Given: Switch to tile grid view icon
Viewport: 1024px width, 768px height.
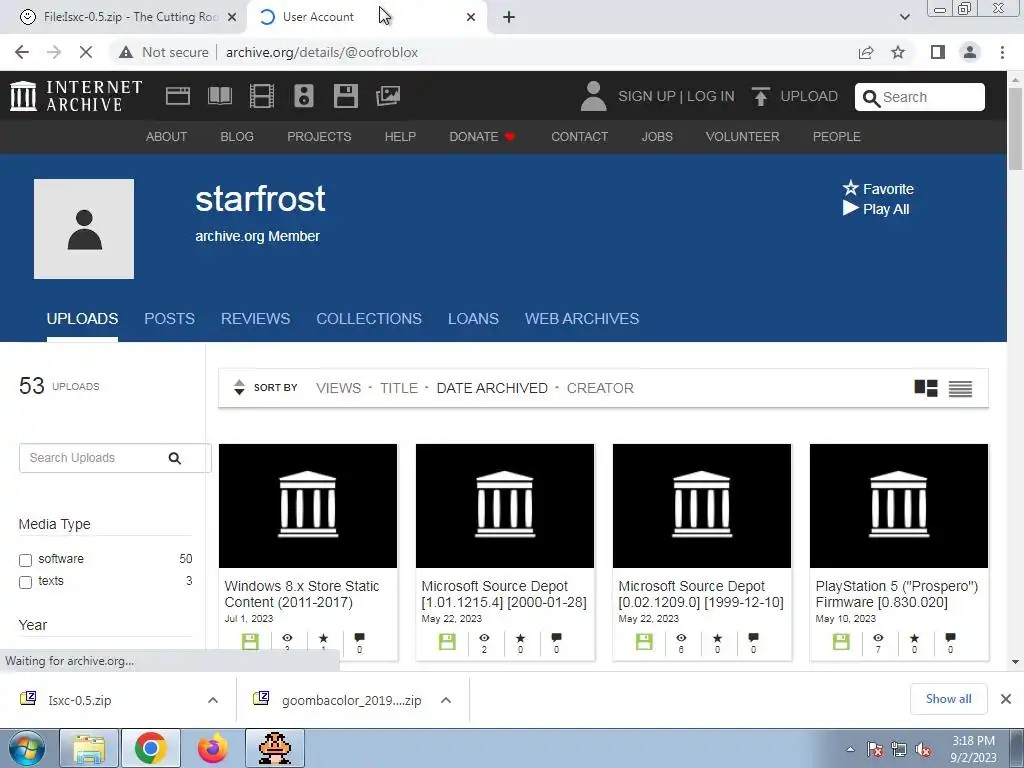Looking at the screenshot, I should coord(926,388).
